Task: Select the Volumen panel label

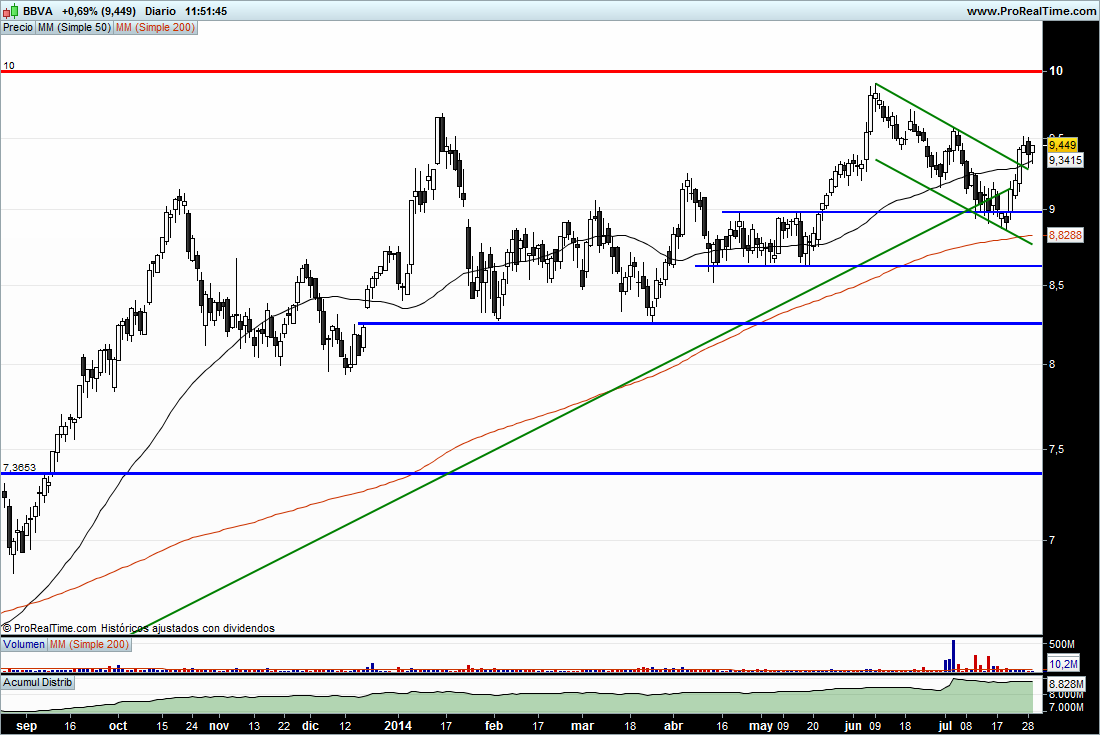Action: pyautogui.click(x=24, y=644)
